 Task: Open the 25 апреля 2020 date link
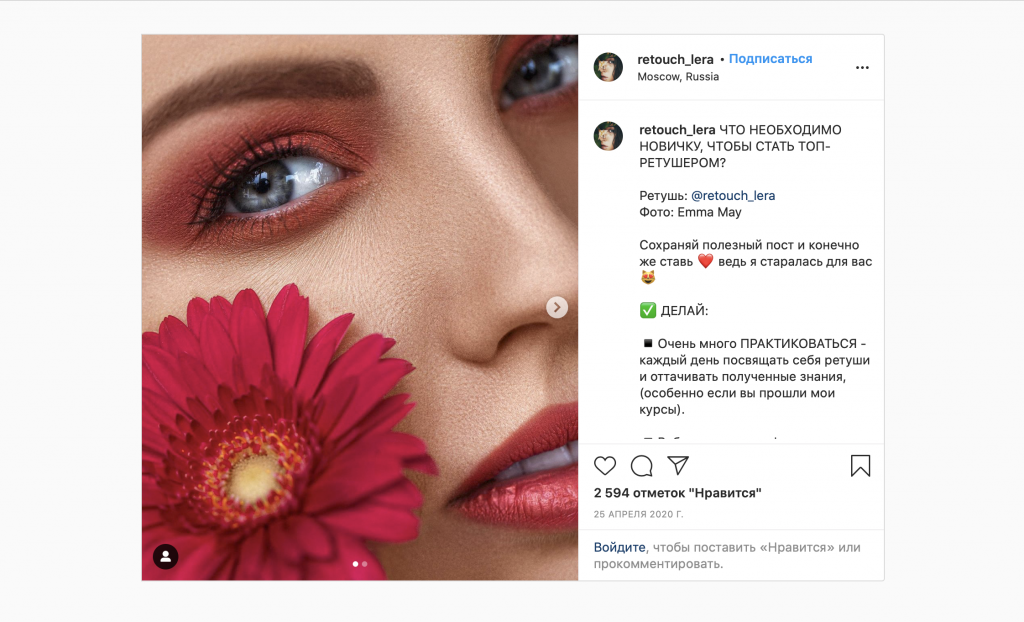(638, 514)
